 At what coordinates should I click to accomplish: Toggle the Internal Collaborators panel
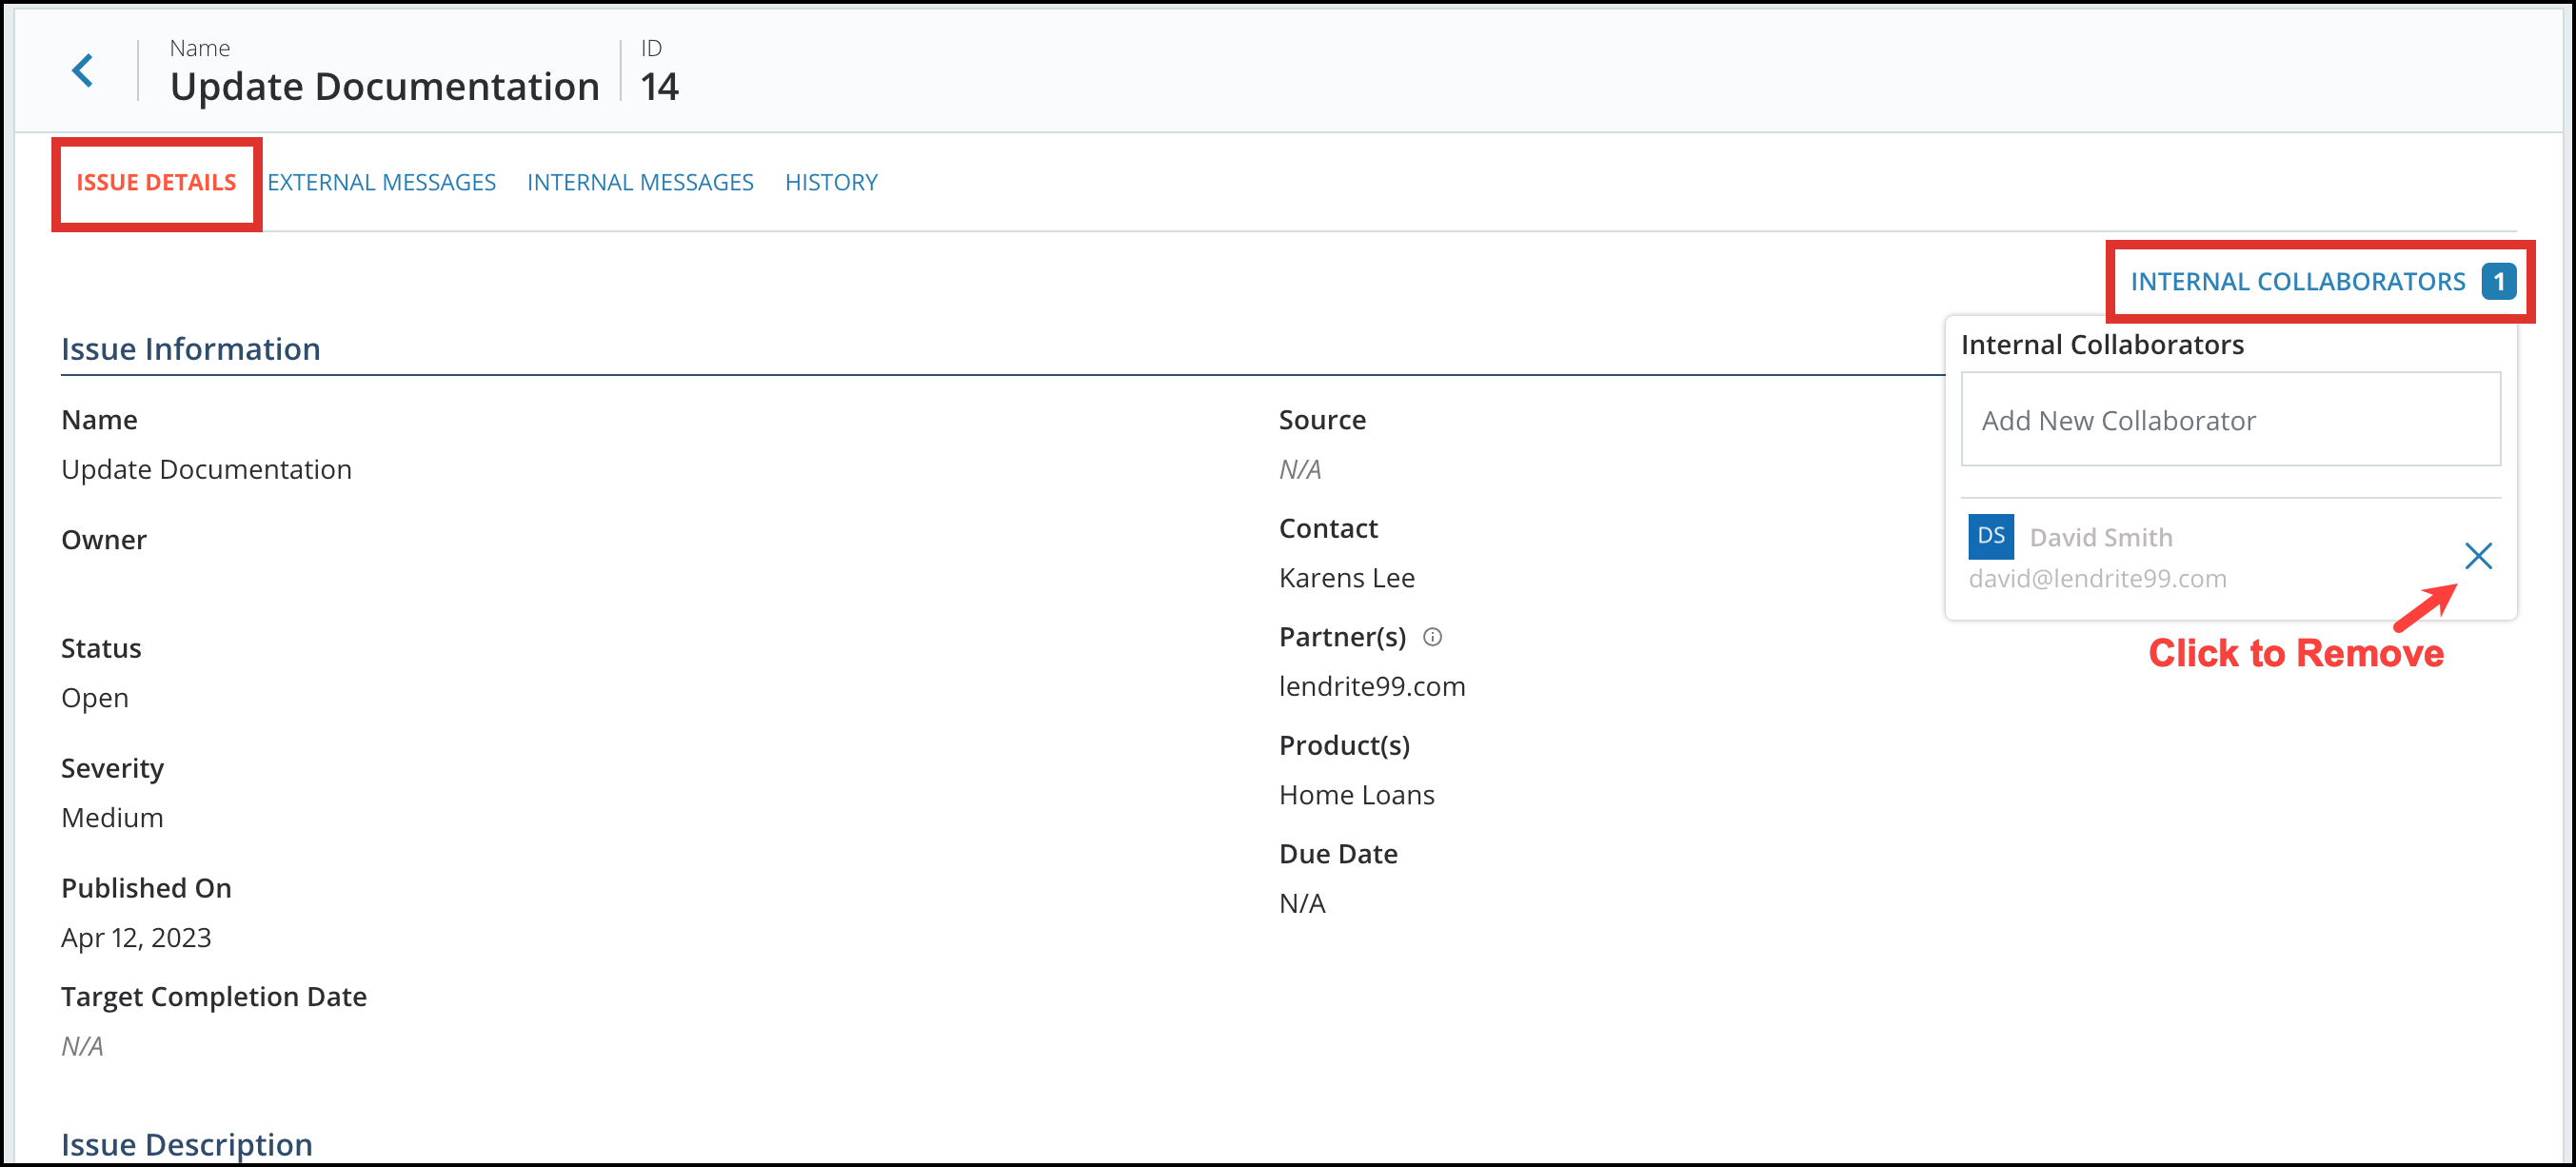coord(2297,282)
